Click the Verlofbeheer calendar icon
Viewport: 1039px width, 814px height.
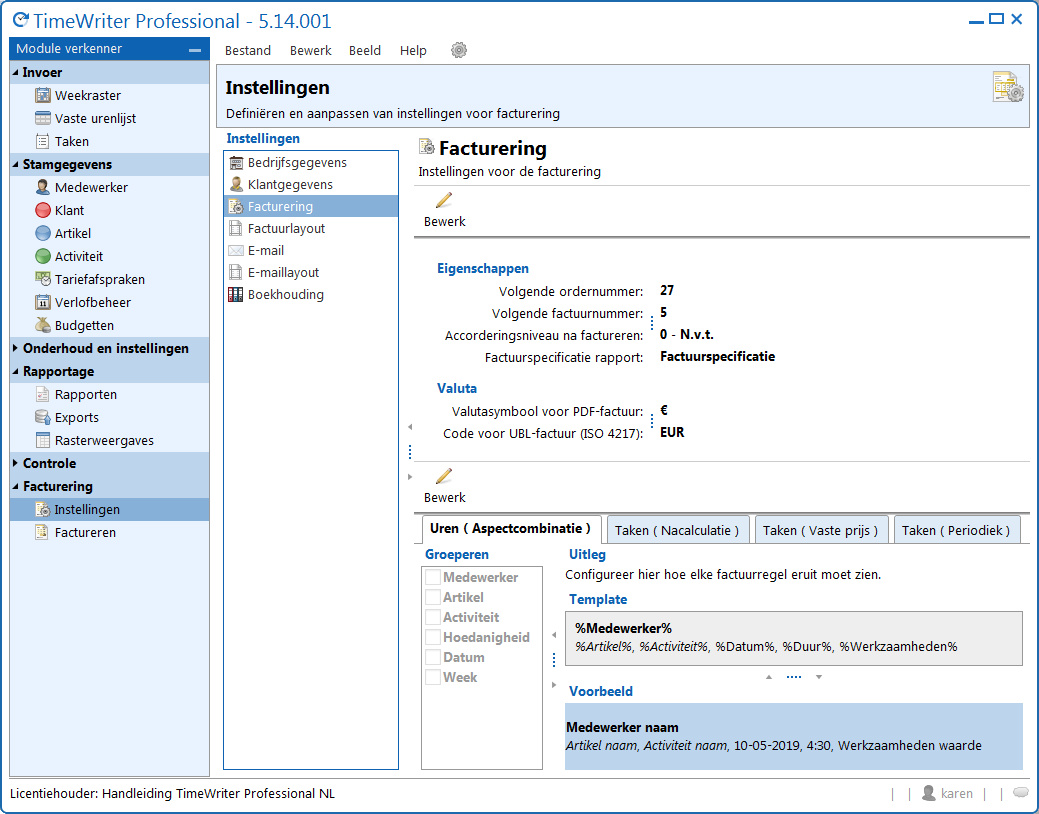42,302
